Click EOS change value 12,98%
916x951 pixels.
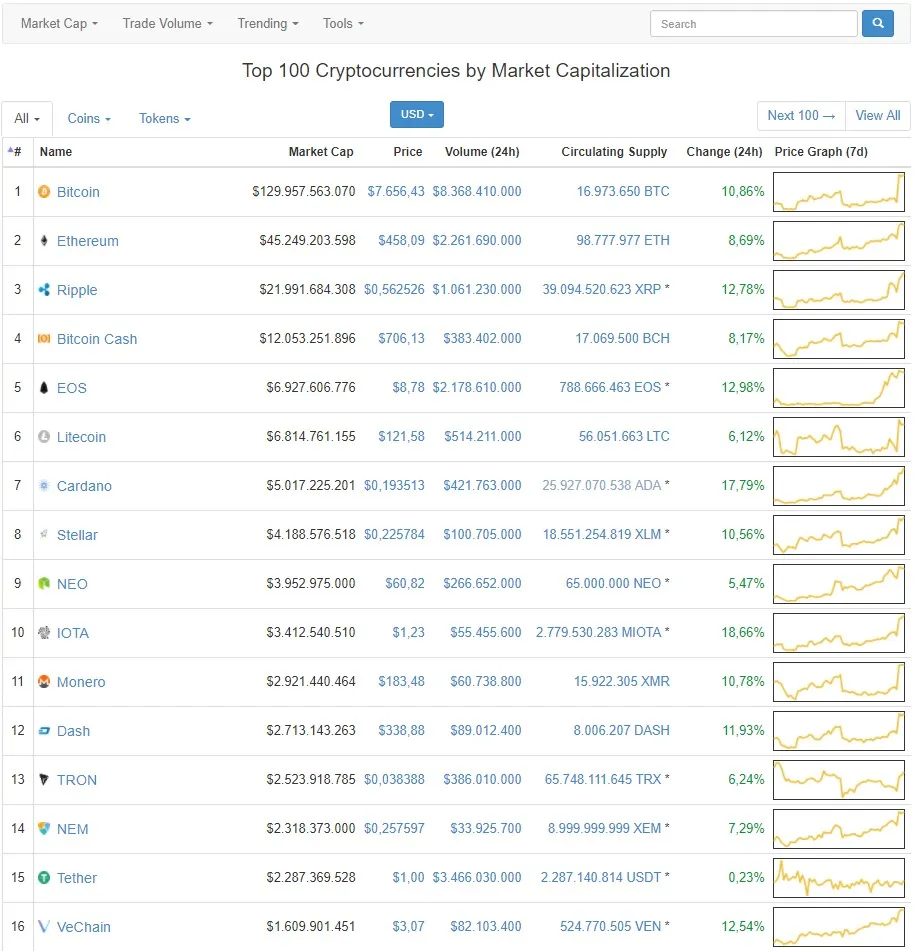(x=743, y=387)
